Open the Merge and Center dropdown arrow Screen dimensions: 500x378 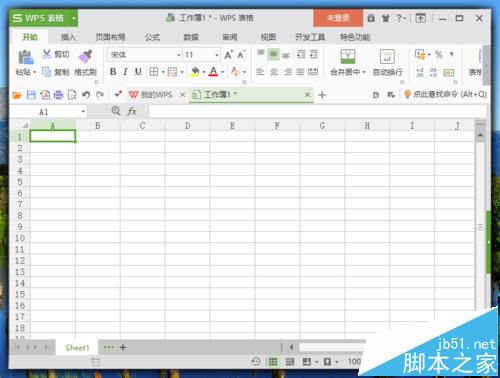(x=364, y=72)
